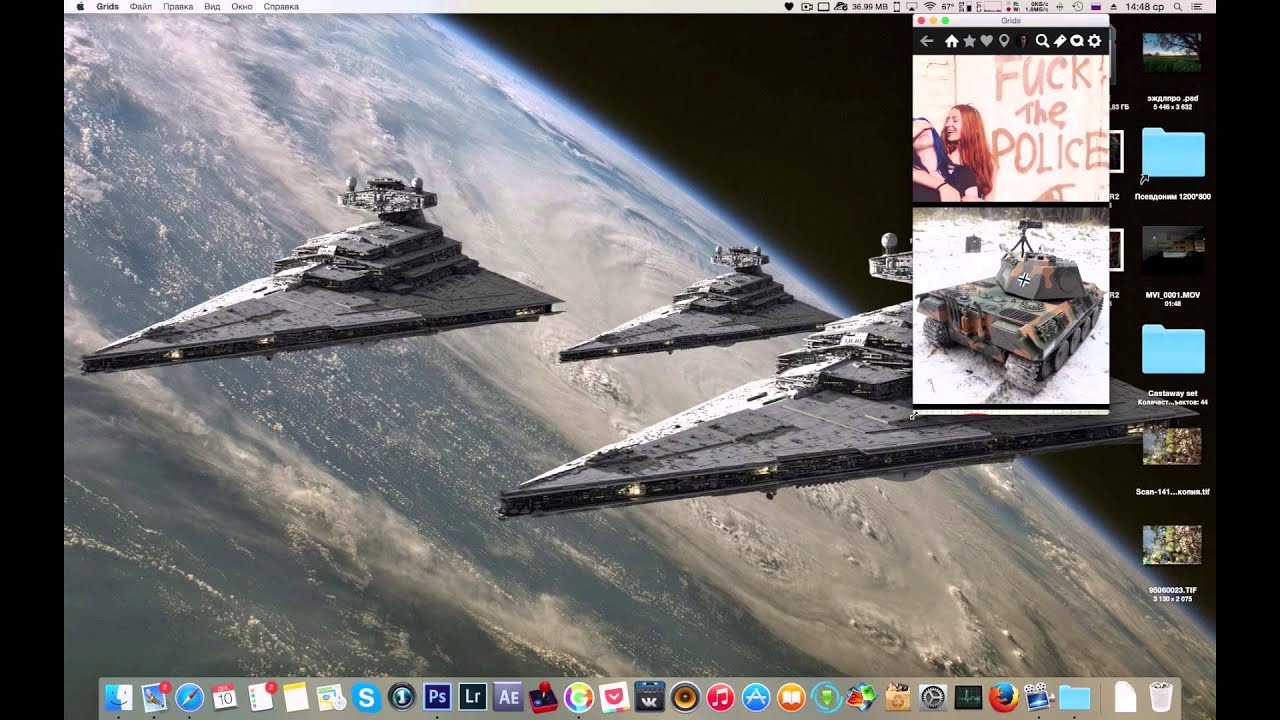Open 1Password in the Dock
The height and width of the screenshot is (720, 1280).
point(402,697)
